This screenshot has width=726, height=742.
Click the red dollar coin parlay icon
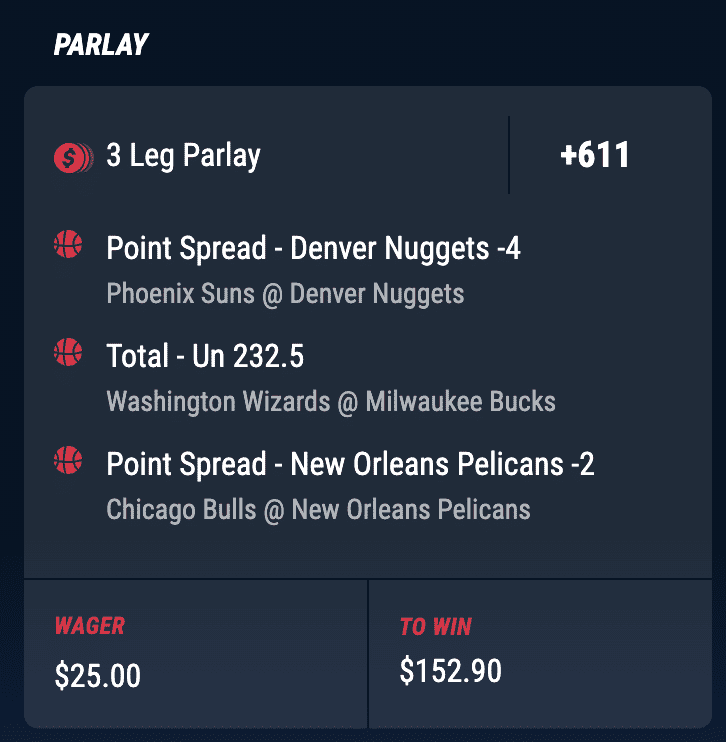(73, 158)
